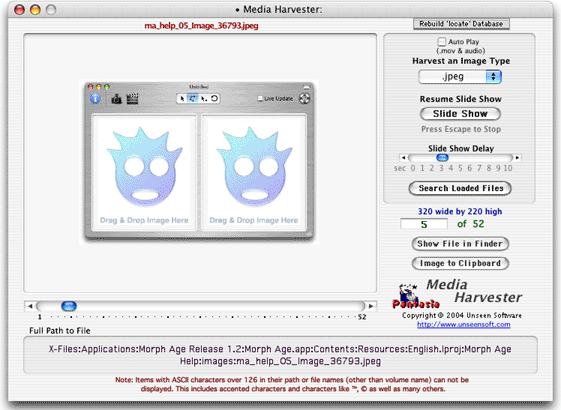
Task: Open the unseensoft.com link
Action: (464, 324)
